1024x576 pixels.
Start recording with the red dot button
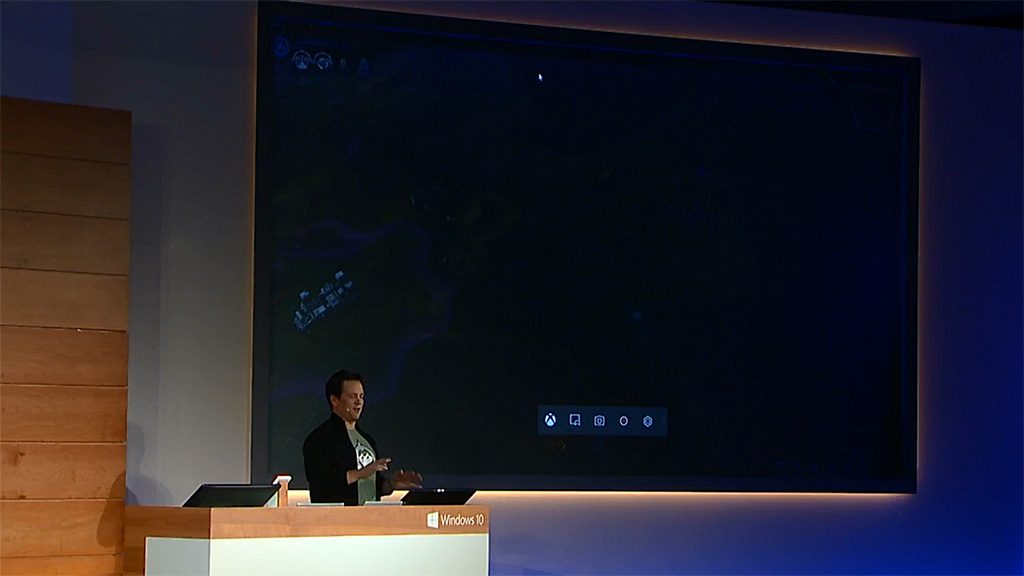click(x=623, y=421)
